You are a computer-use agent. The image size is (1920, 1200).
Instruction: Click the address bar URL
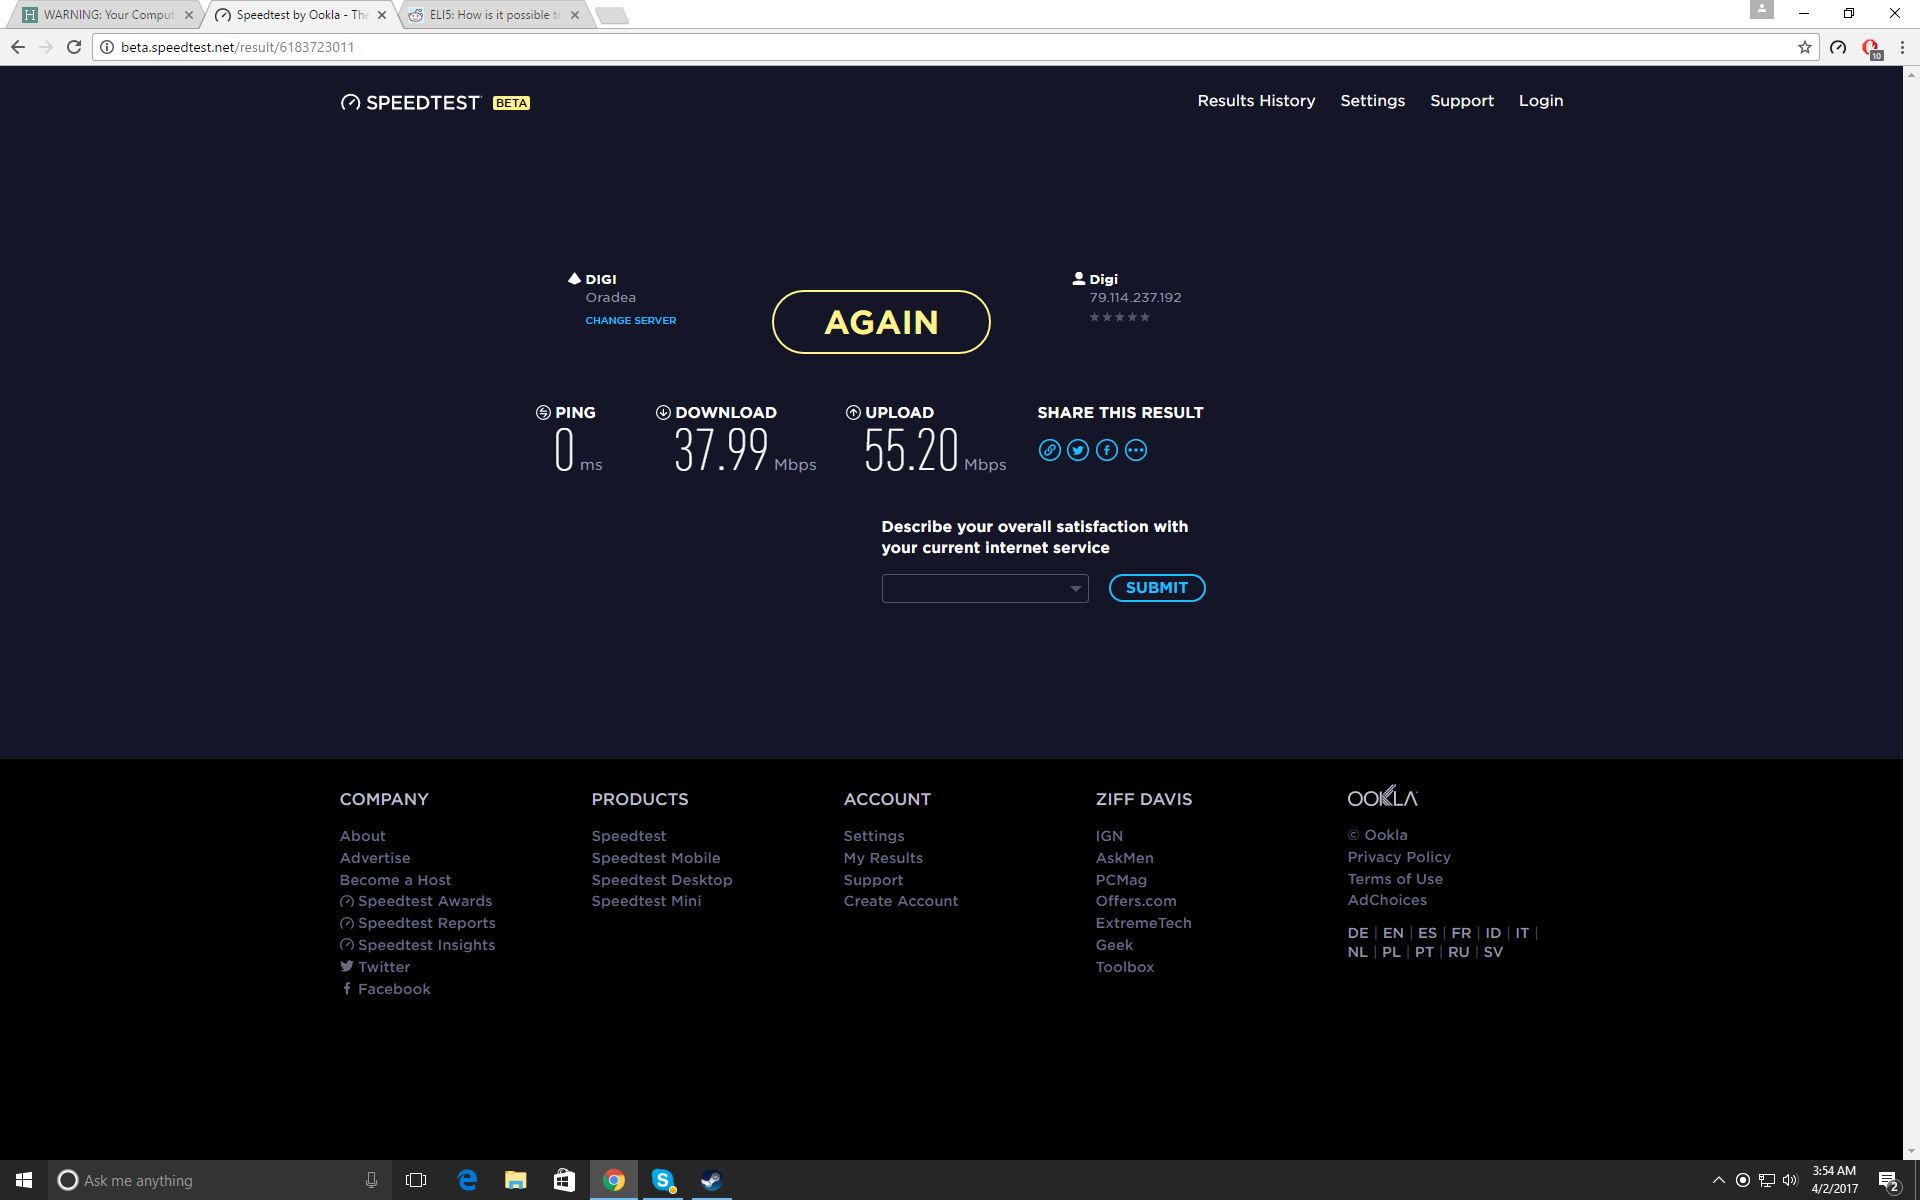(x=237, y=47)
